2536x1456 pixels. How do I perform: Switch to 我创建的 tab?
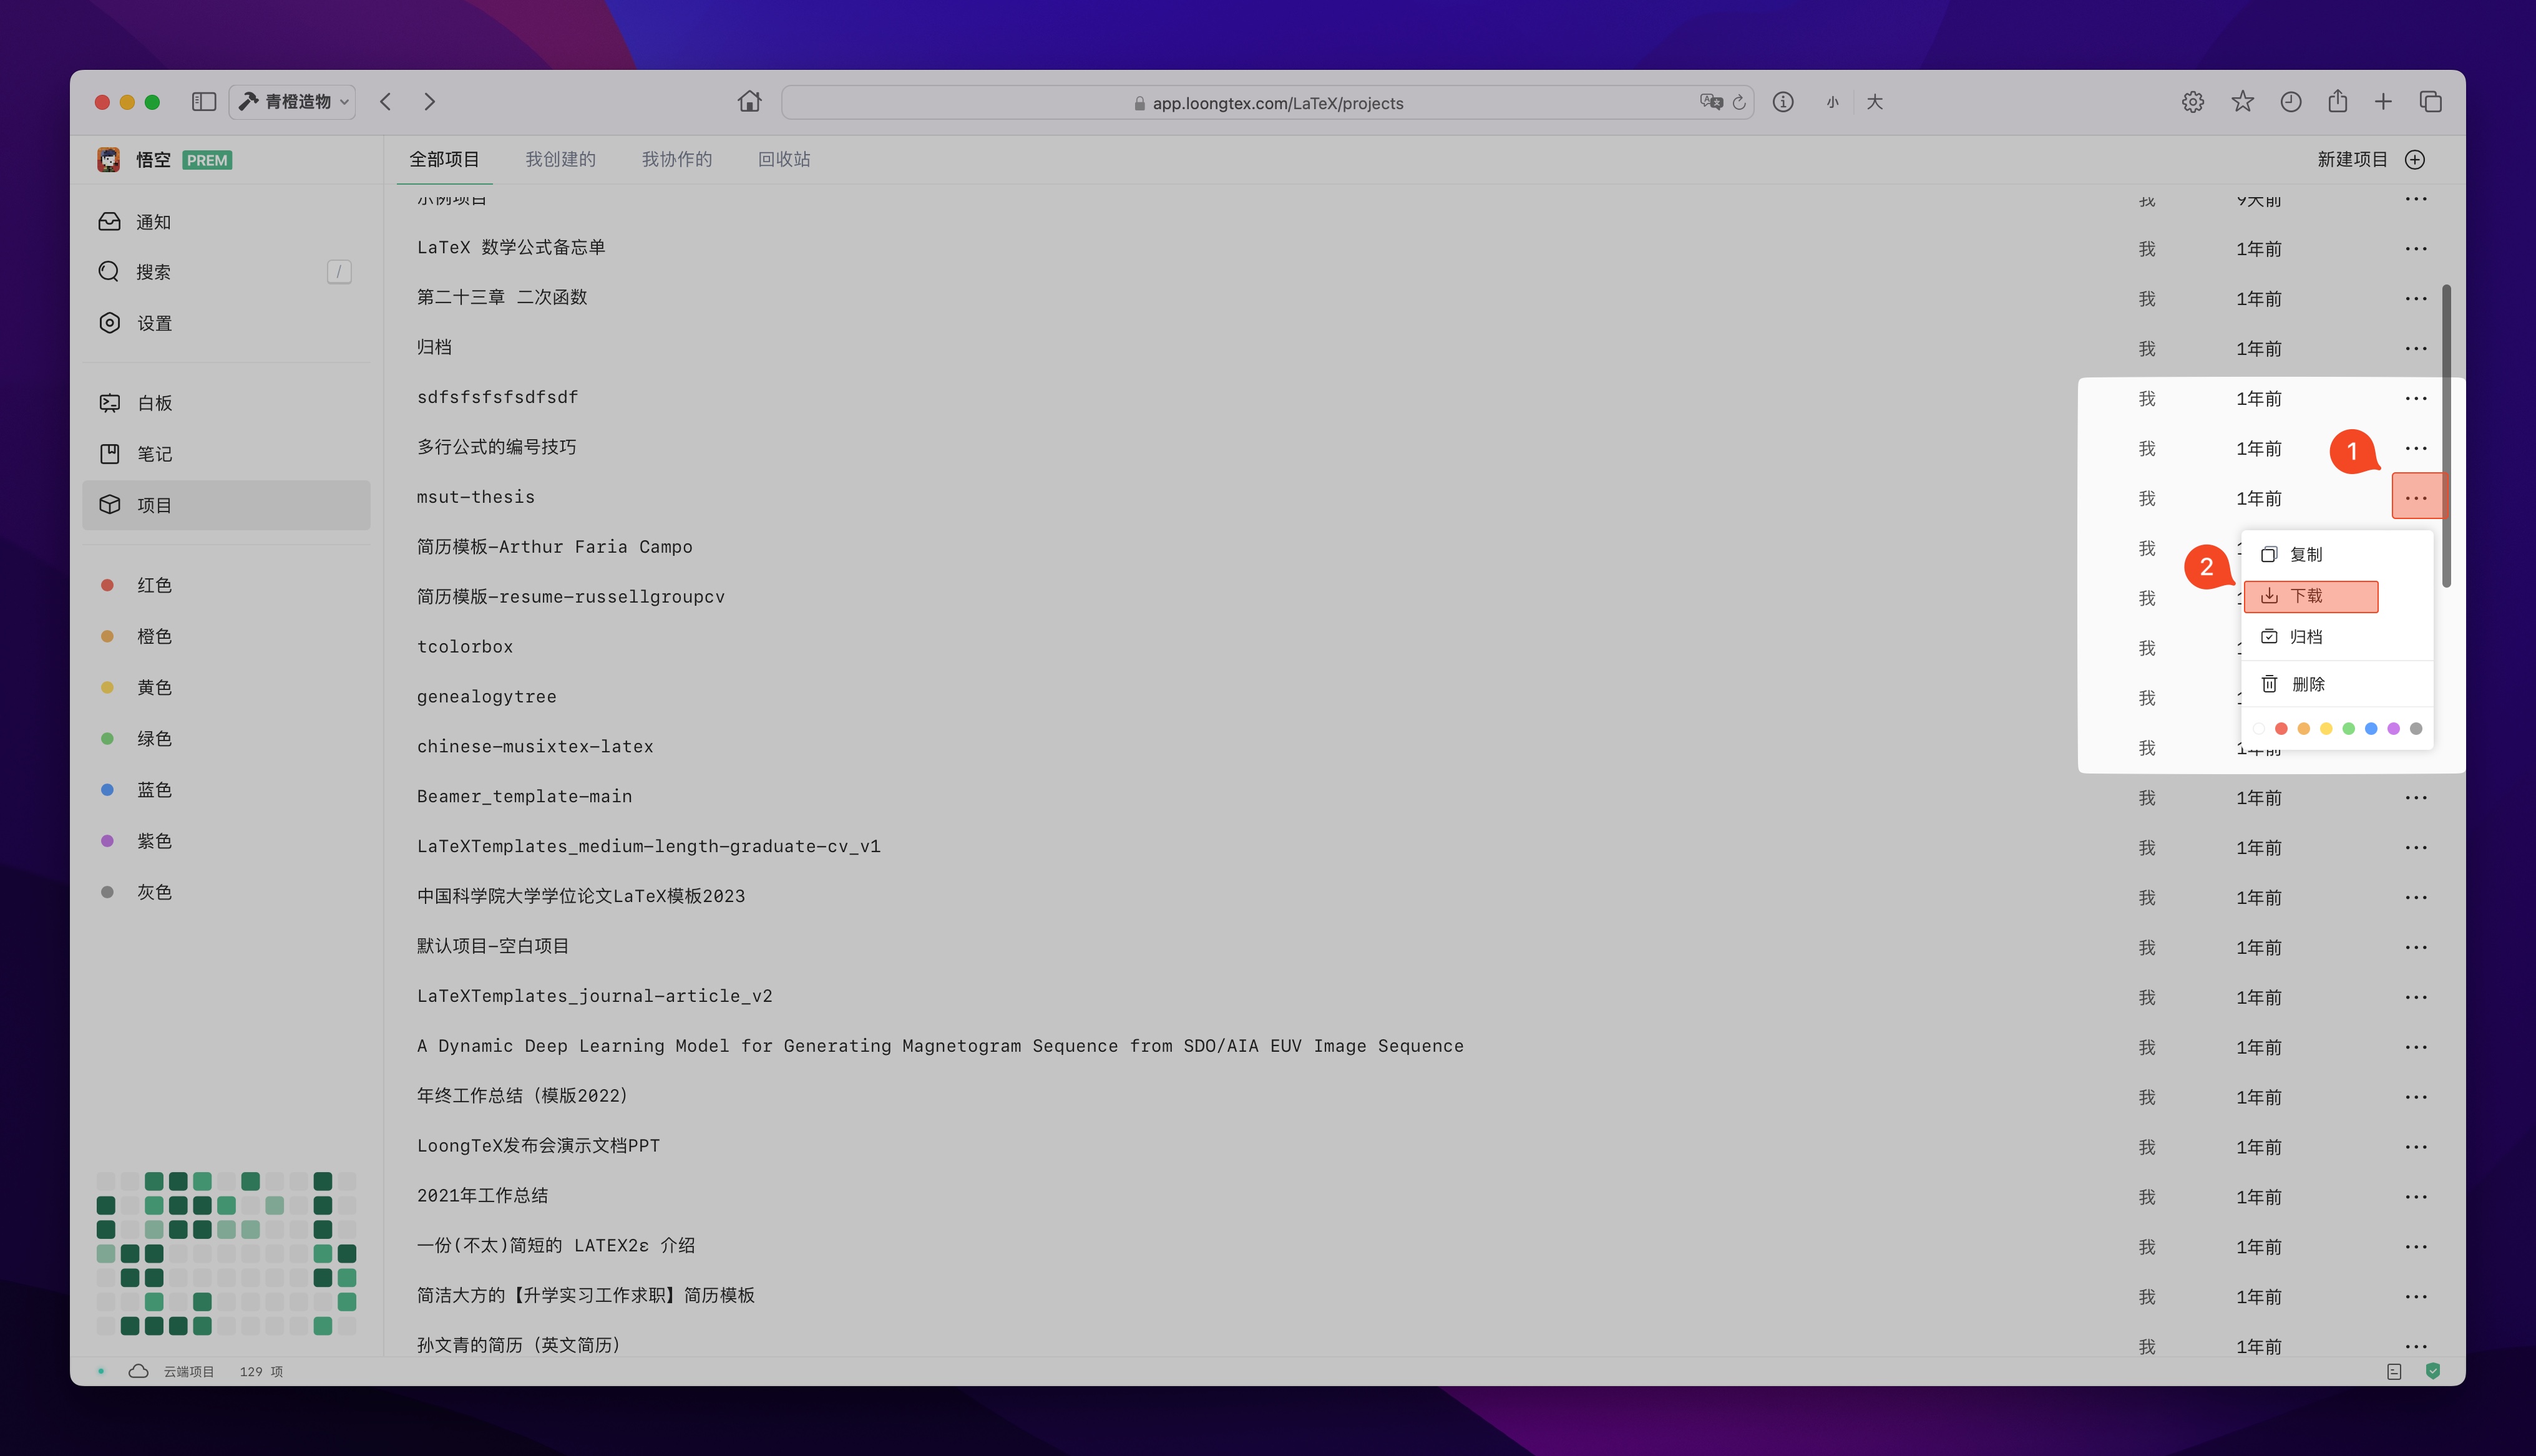coord(560,159)
